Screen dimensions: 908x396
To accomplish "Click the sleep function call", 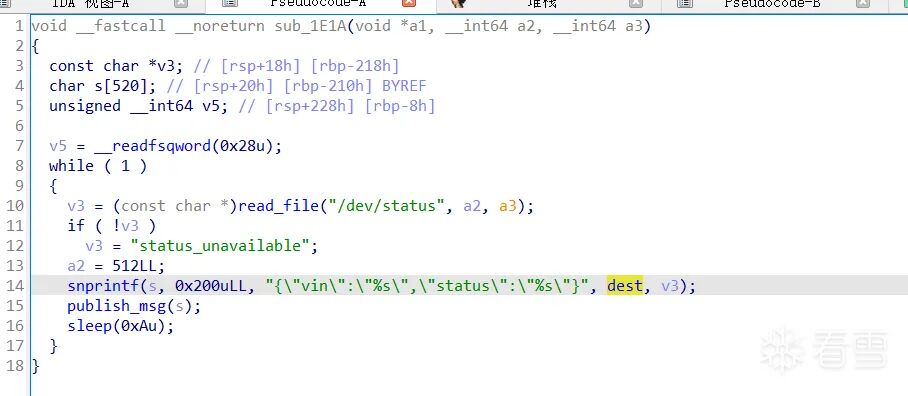I will tap(90, 326).
